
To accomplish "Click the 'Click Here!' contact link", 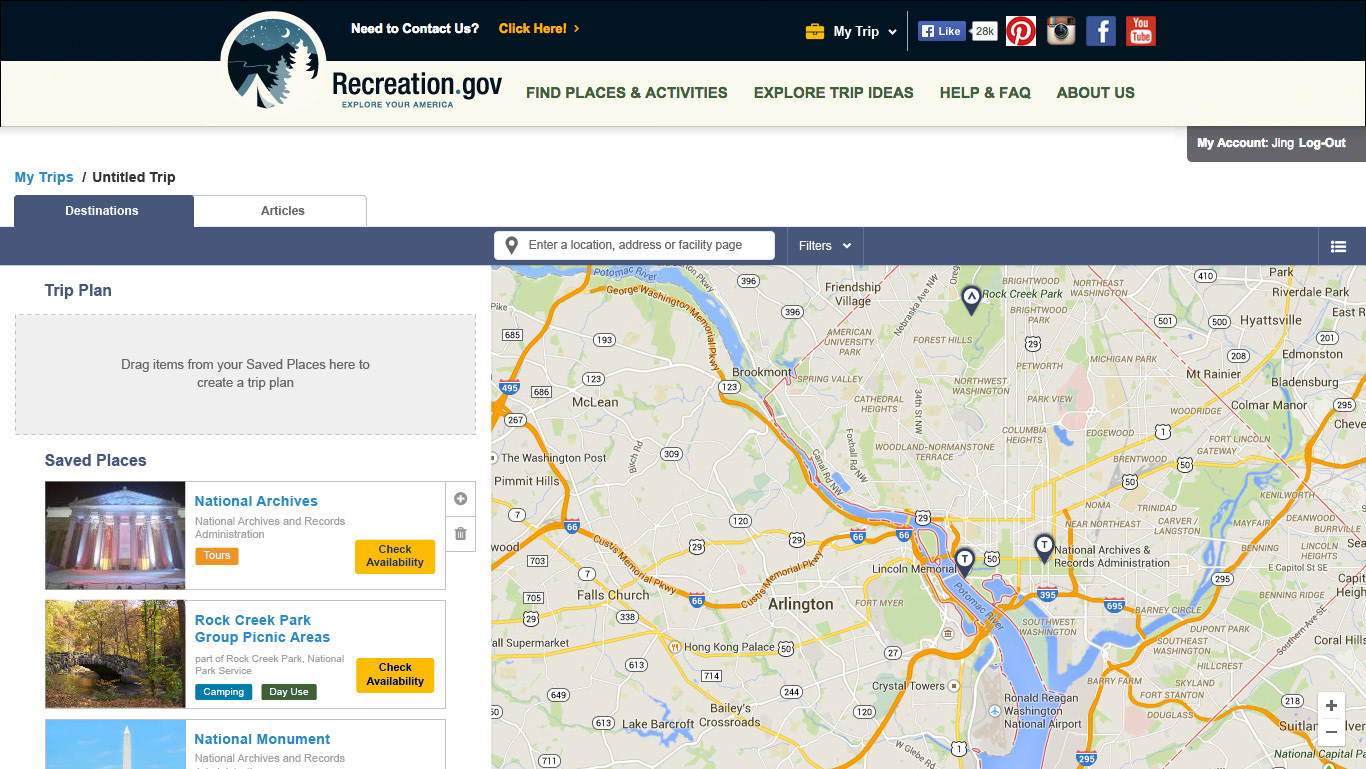I will click(x=539, y=29).
